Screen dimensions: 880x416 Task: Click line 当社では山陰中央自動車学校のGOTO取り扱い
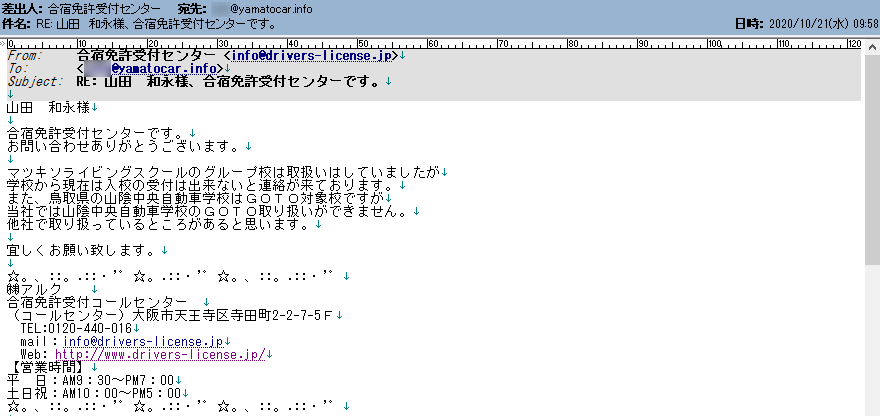click(x=209, y=212)
